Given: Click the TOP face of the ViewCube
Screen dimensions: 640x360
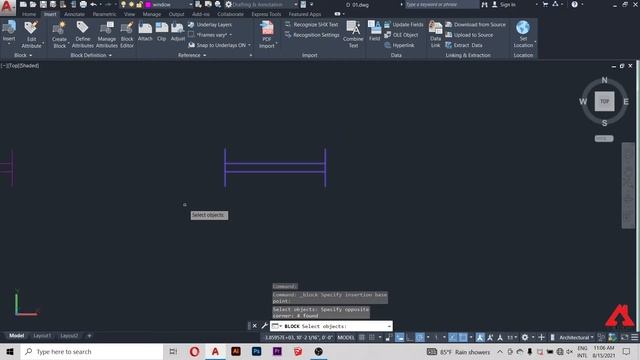Looking at the screenshot, I should [x=604, y=101].
